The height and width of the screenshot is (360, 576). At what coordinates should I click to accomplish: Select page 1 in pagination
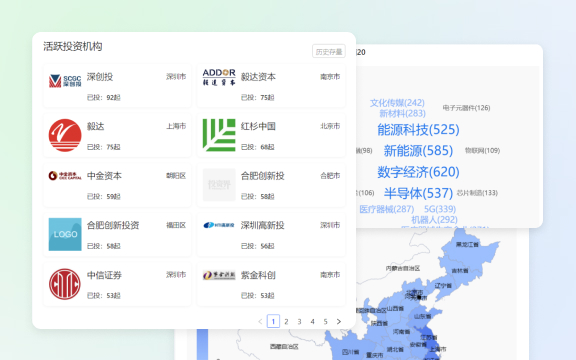point(273,322)
